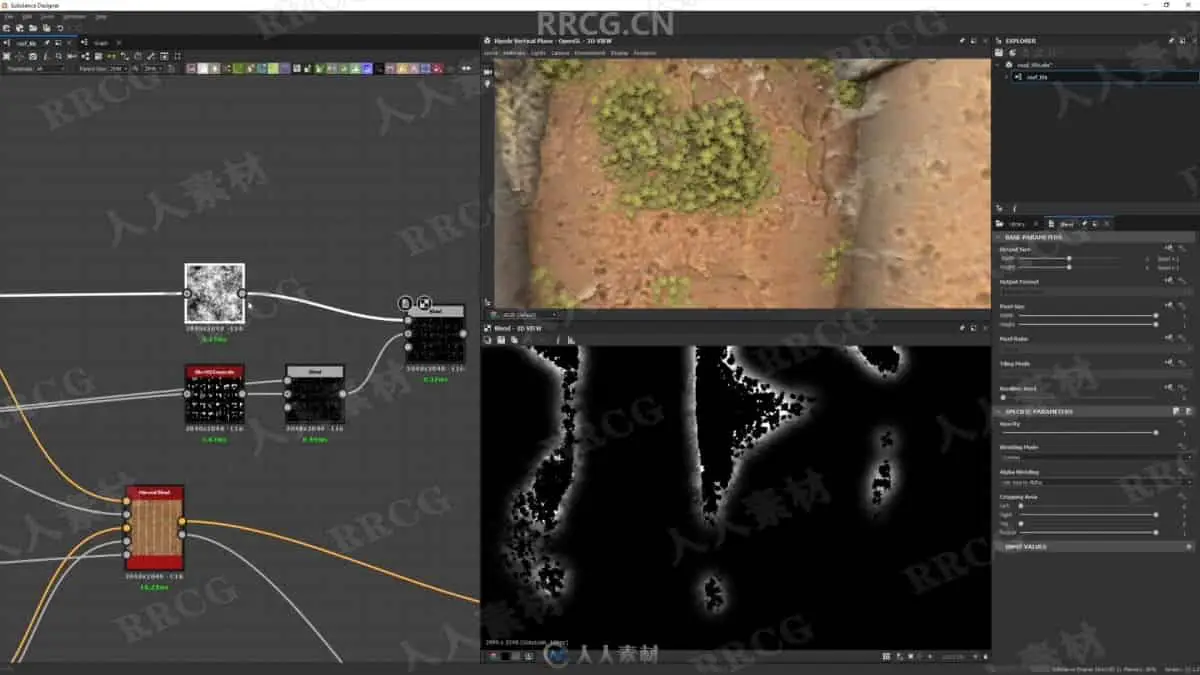Click the save image icon in 2D view toolbar
1200x675 pixels.
click(x=501, y=340)
